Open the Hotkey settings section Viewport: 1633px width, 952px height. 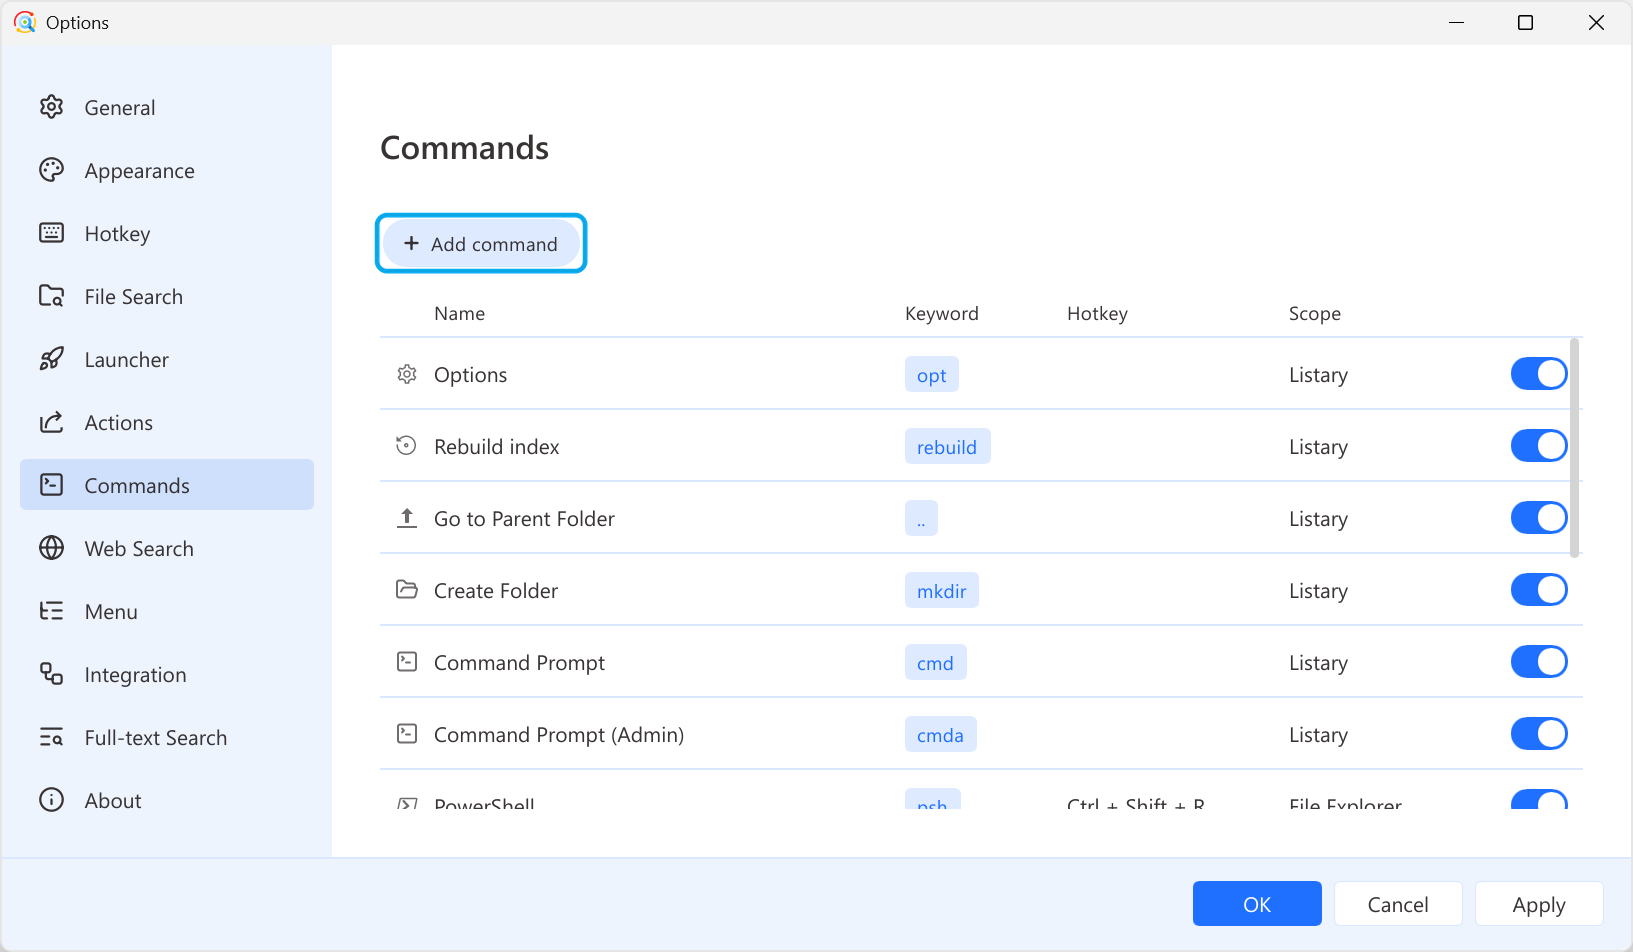click(167, 233)
